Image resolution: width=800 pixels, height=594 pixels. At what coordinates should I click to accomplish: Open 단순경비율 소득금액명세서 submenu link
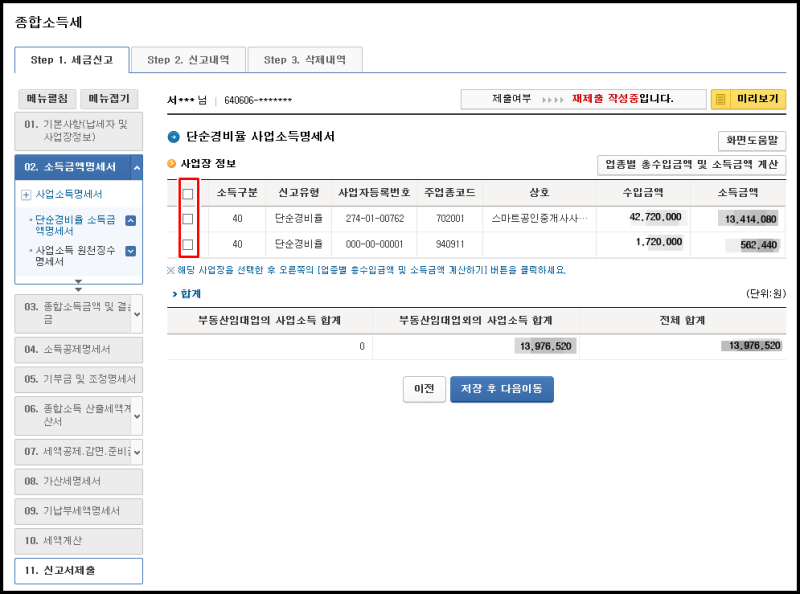click(x=76, y=225)
